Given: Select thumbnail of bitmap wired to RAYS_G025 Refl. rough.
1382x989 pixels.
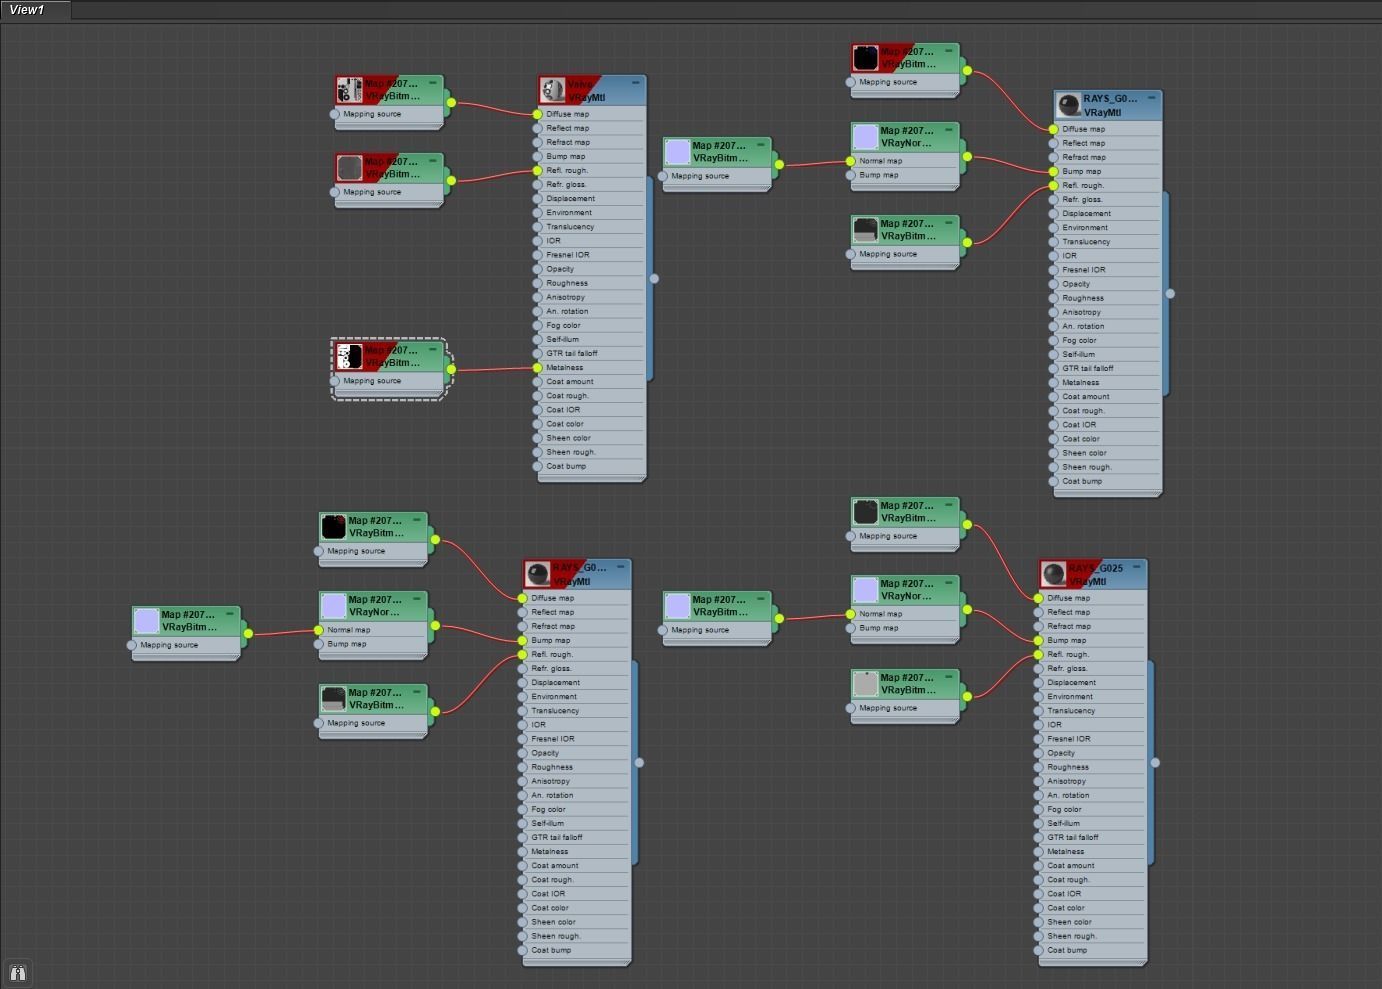Looking at the screenshot, I should point(865,684).
